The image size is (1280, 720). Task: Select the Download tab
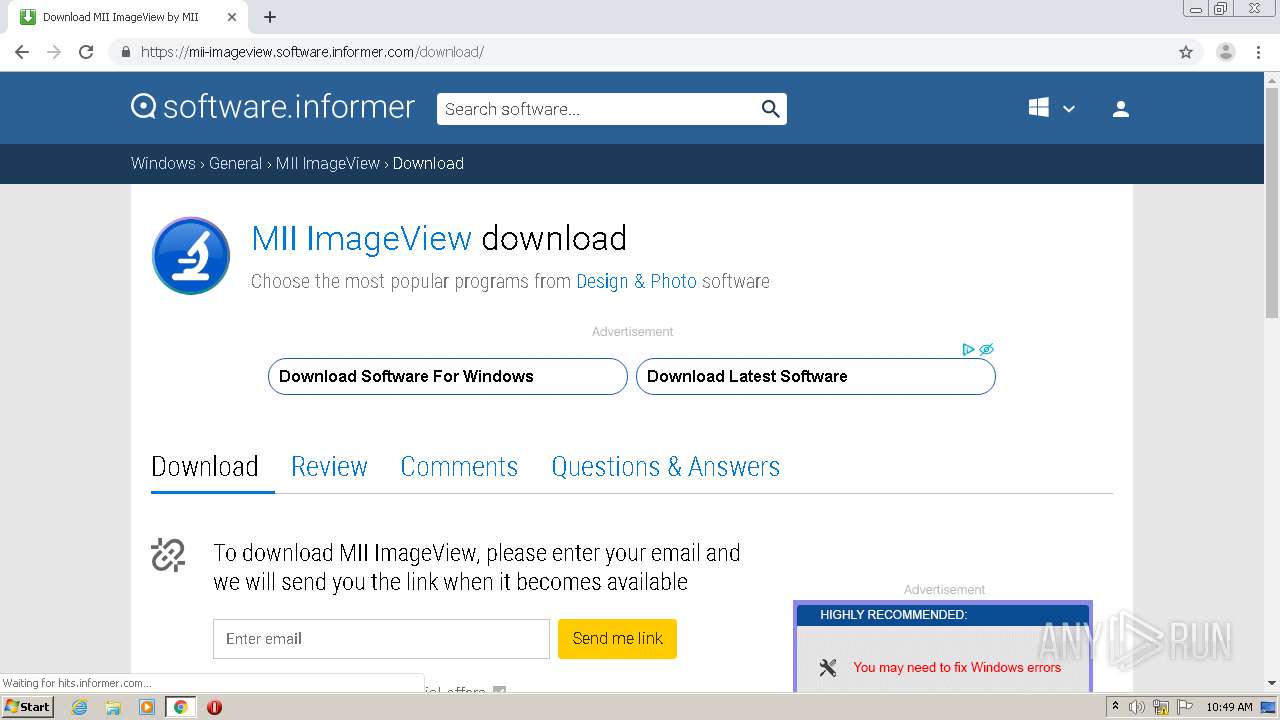pyautogui.click(x=205, y=466)
